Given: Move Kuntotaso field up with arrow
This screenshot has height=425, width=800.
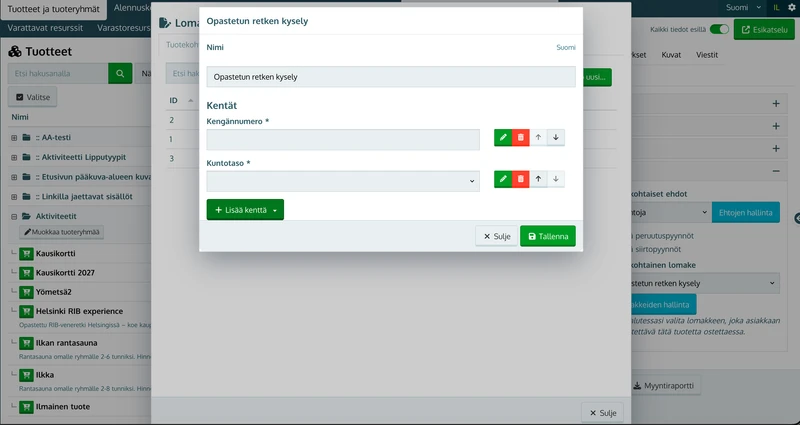Looking at the screenshot, I should point(538,179).
